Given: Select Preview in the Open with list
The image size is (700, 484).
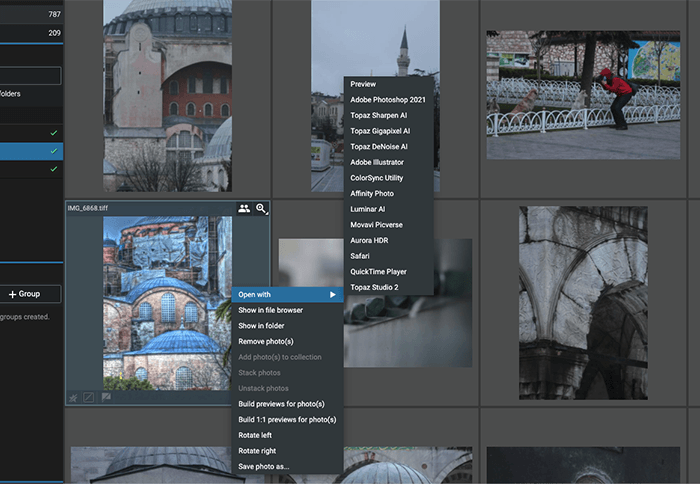Looking at the screenshot, I should click(x=364, y=84).
